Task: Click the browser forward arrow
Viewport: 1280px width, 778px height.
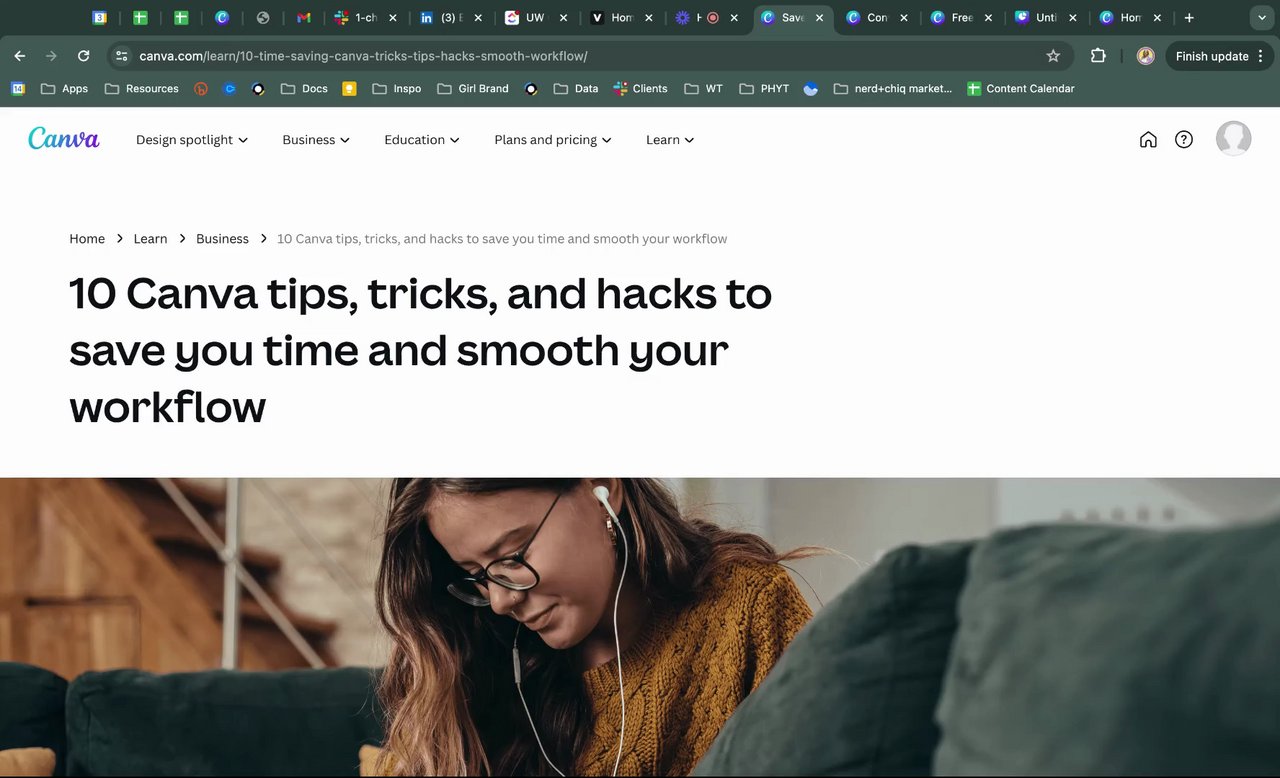Action: (52, 56)
